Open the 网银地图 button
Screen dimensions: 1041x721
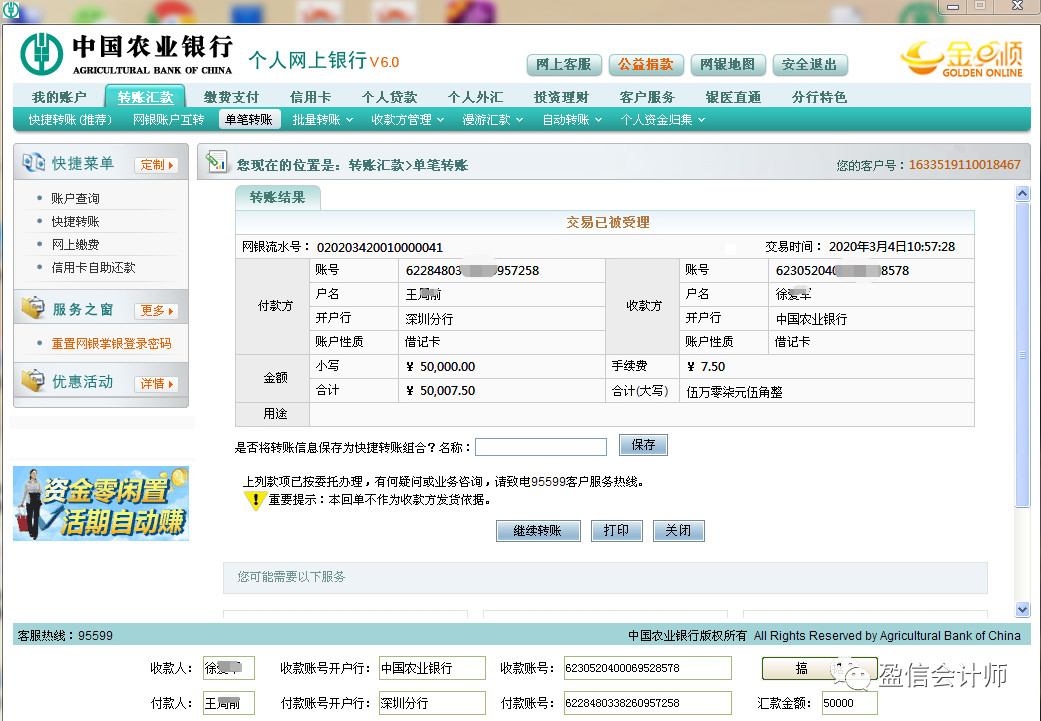[x=728, y=64]
